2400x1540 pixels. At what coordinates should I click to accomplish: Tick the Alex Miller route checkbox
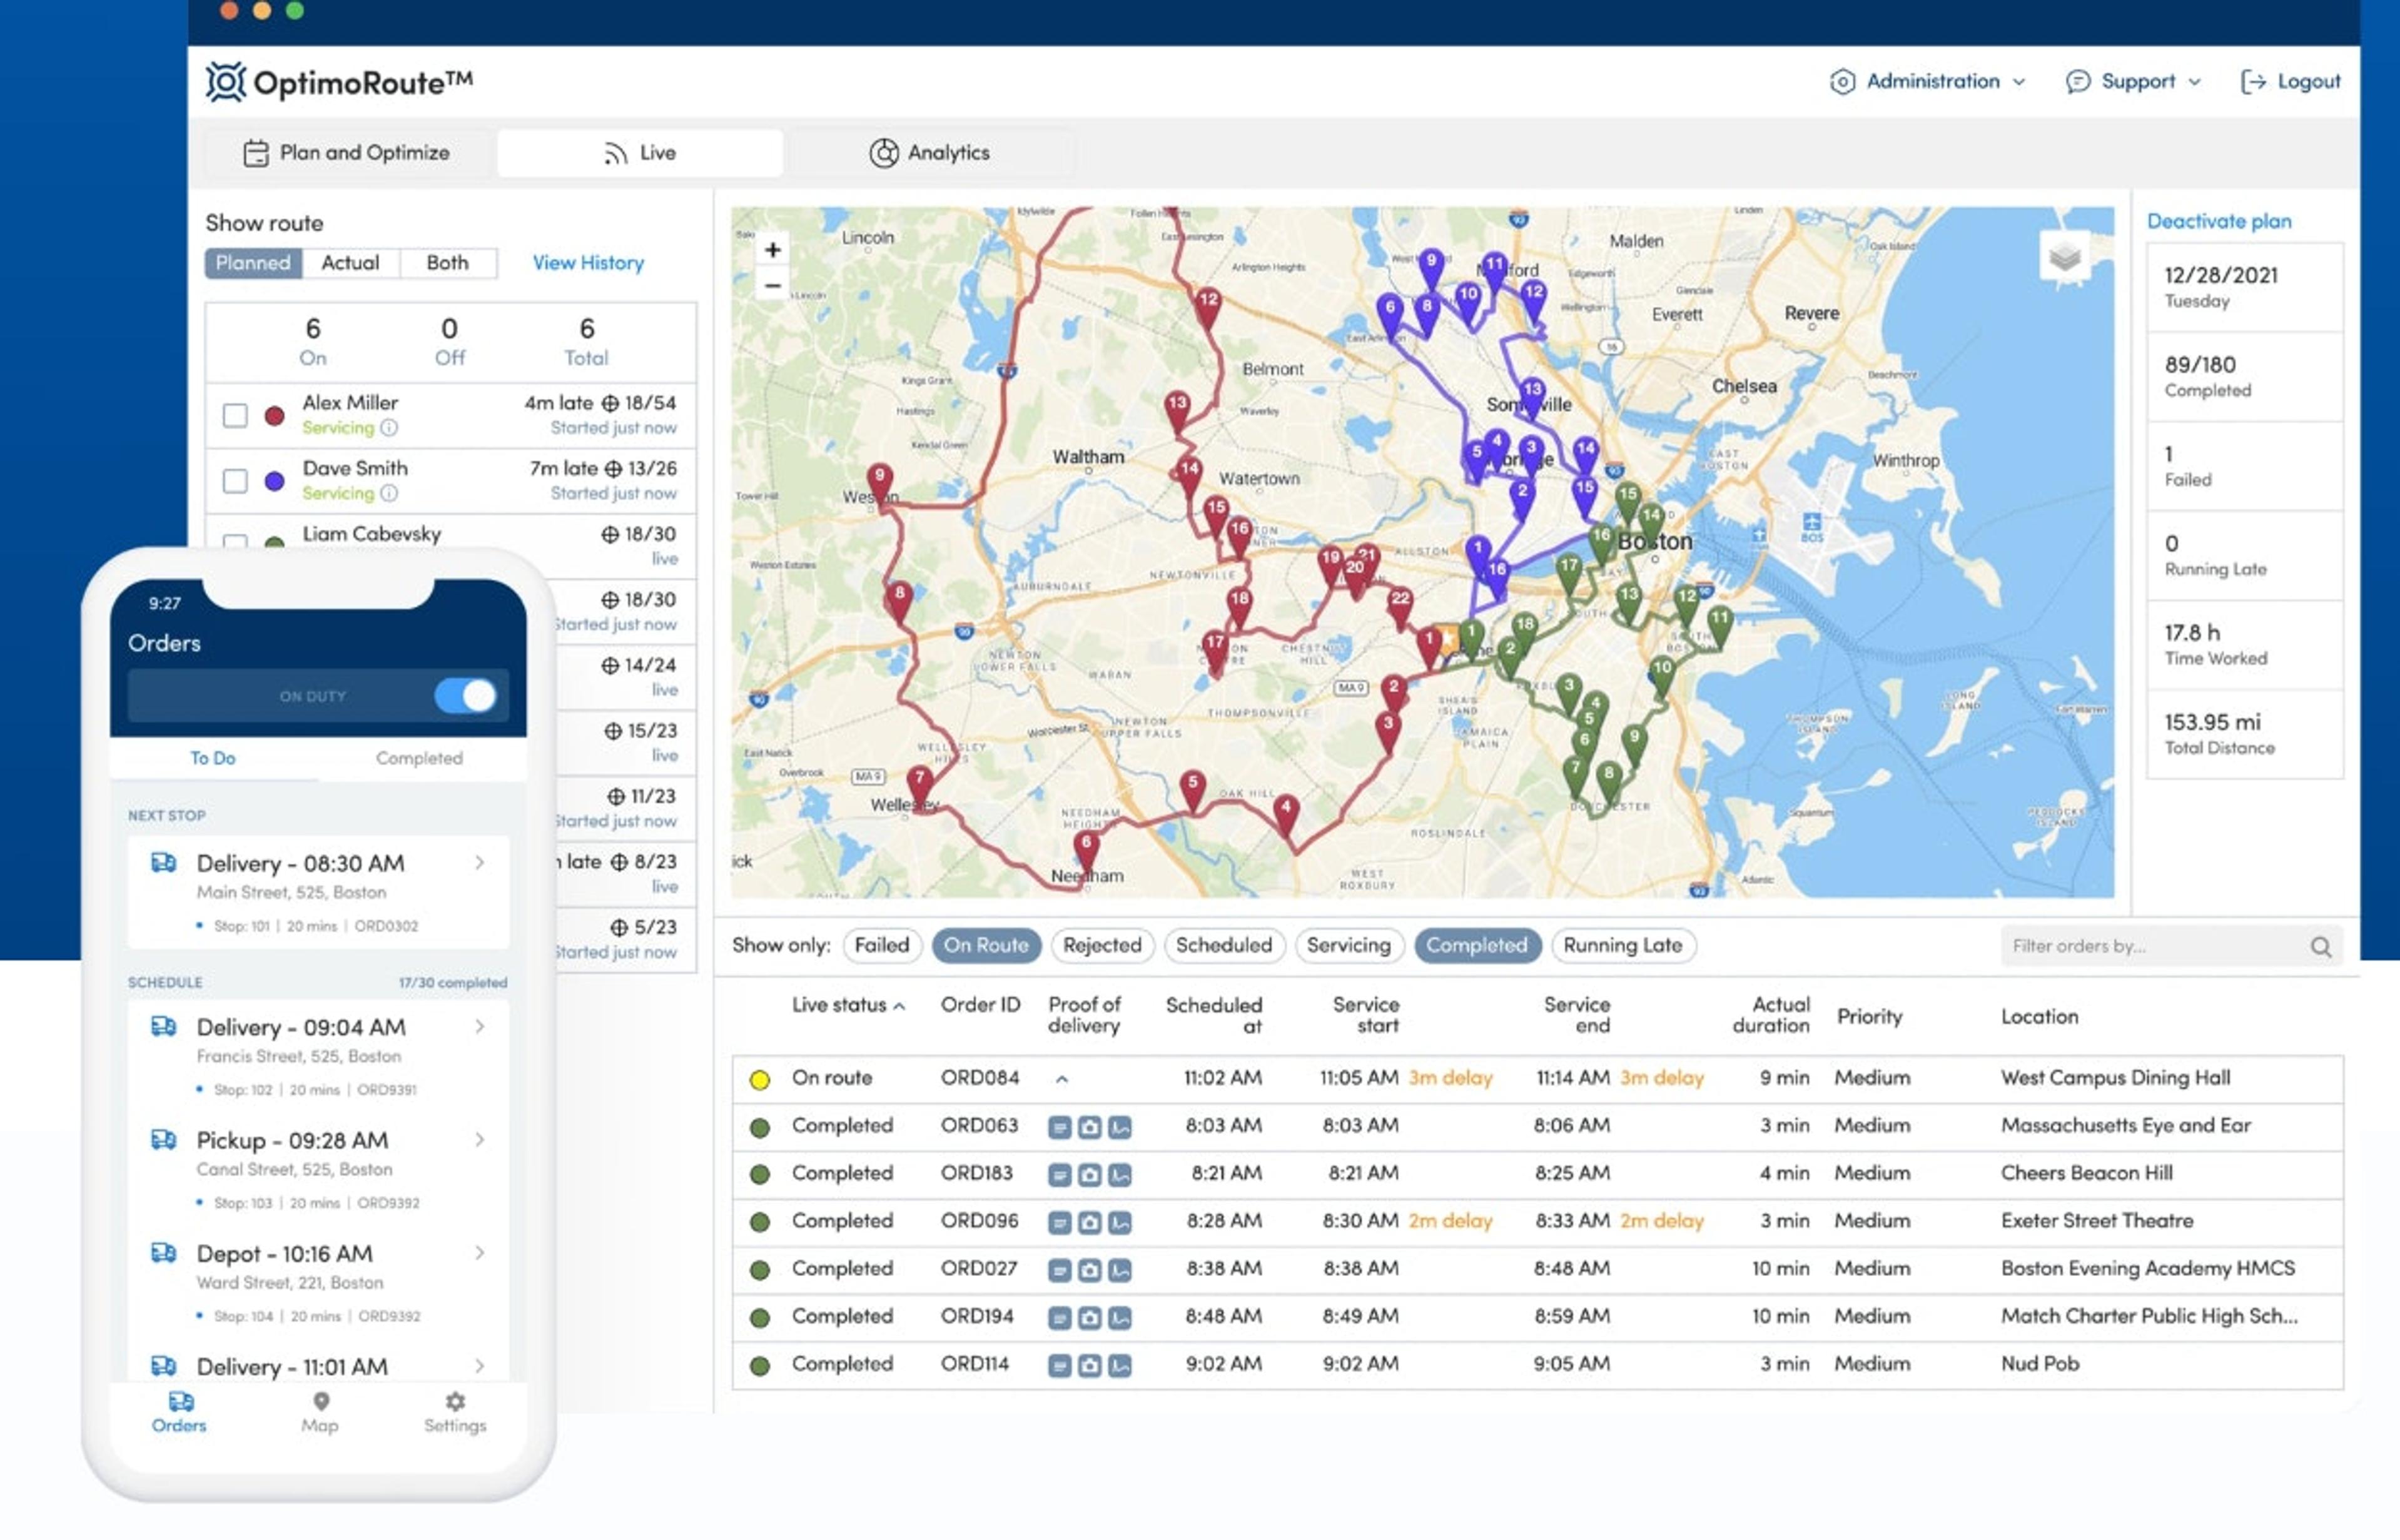[x=235, y=415]
